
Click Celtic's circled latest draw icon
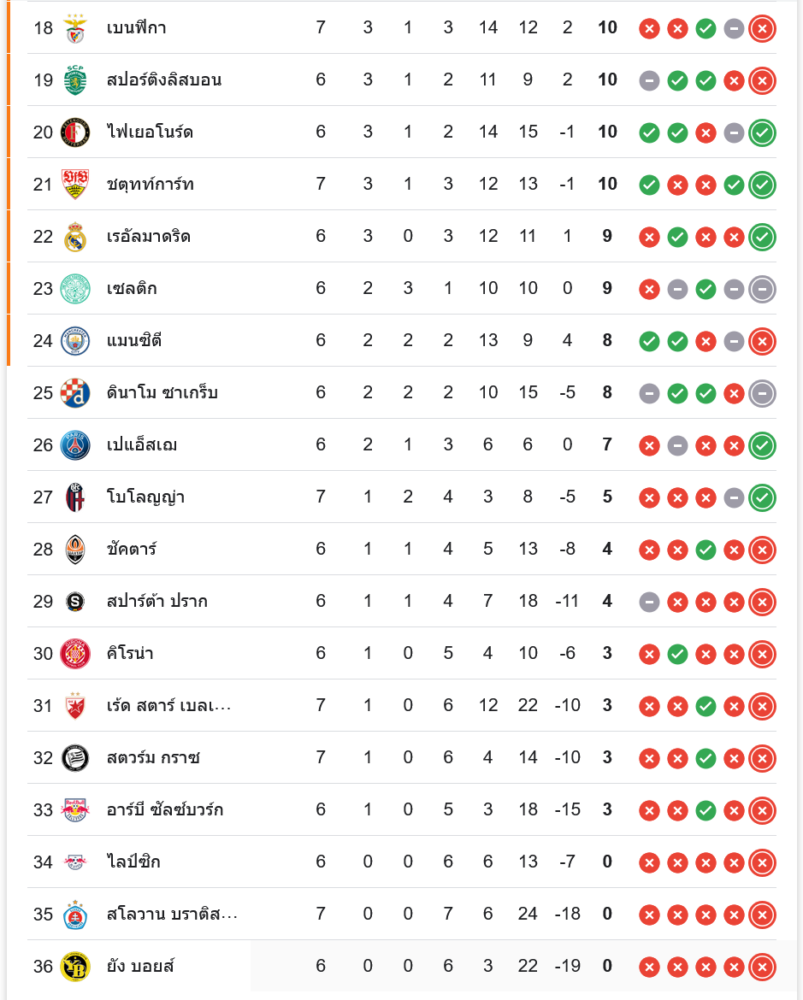[762, 289]
